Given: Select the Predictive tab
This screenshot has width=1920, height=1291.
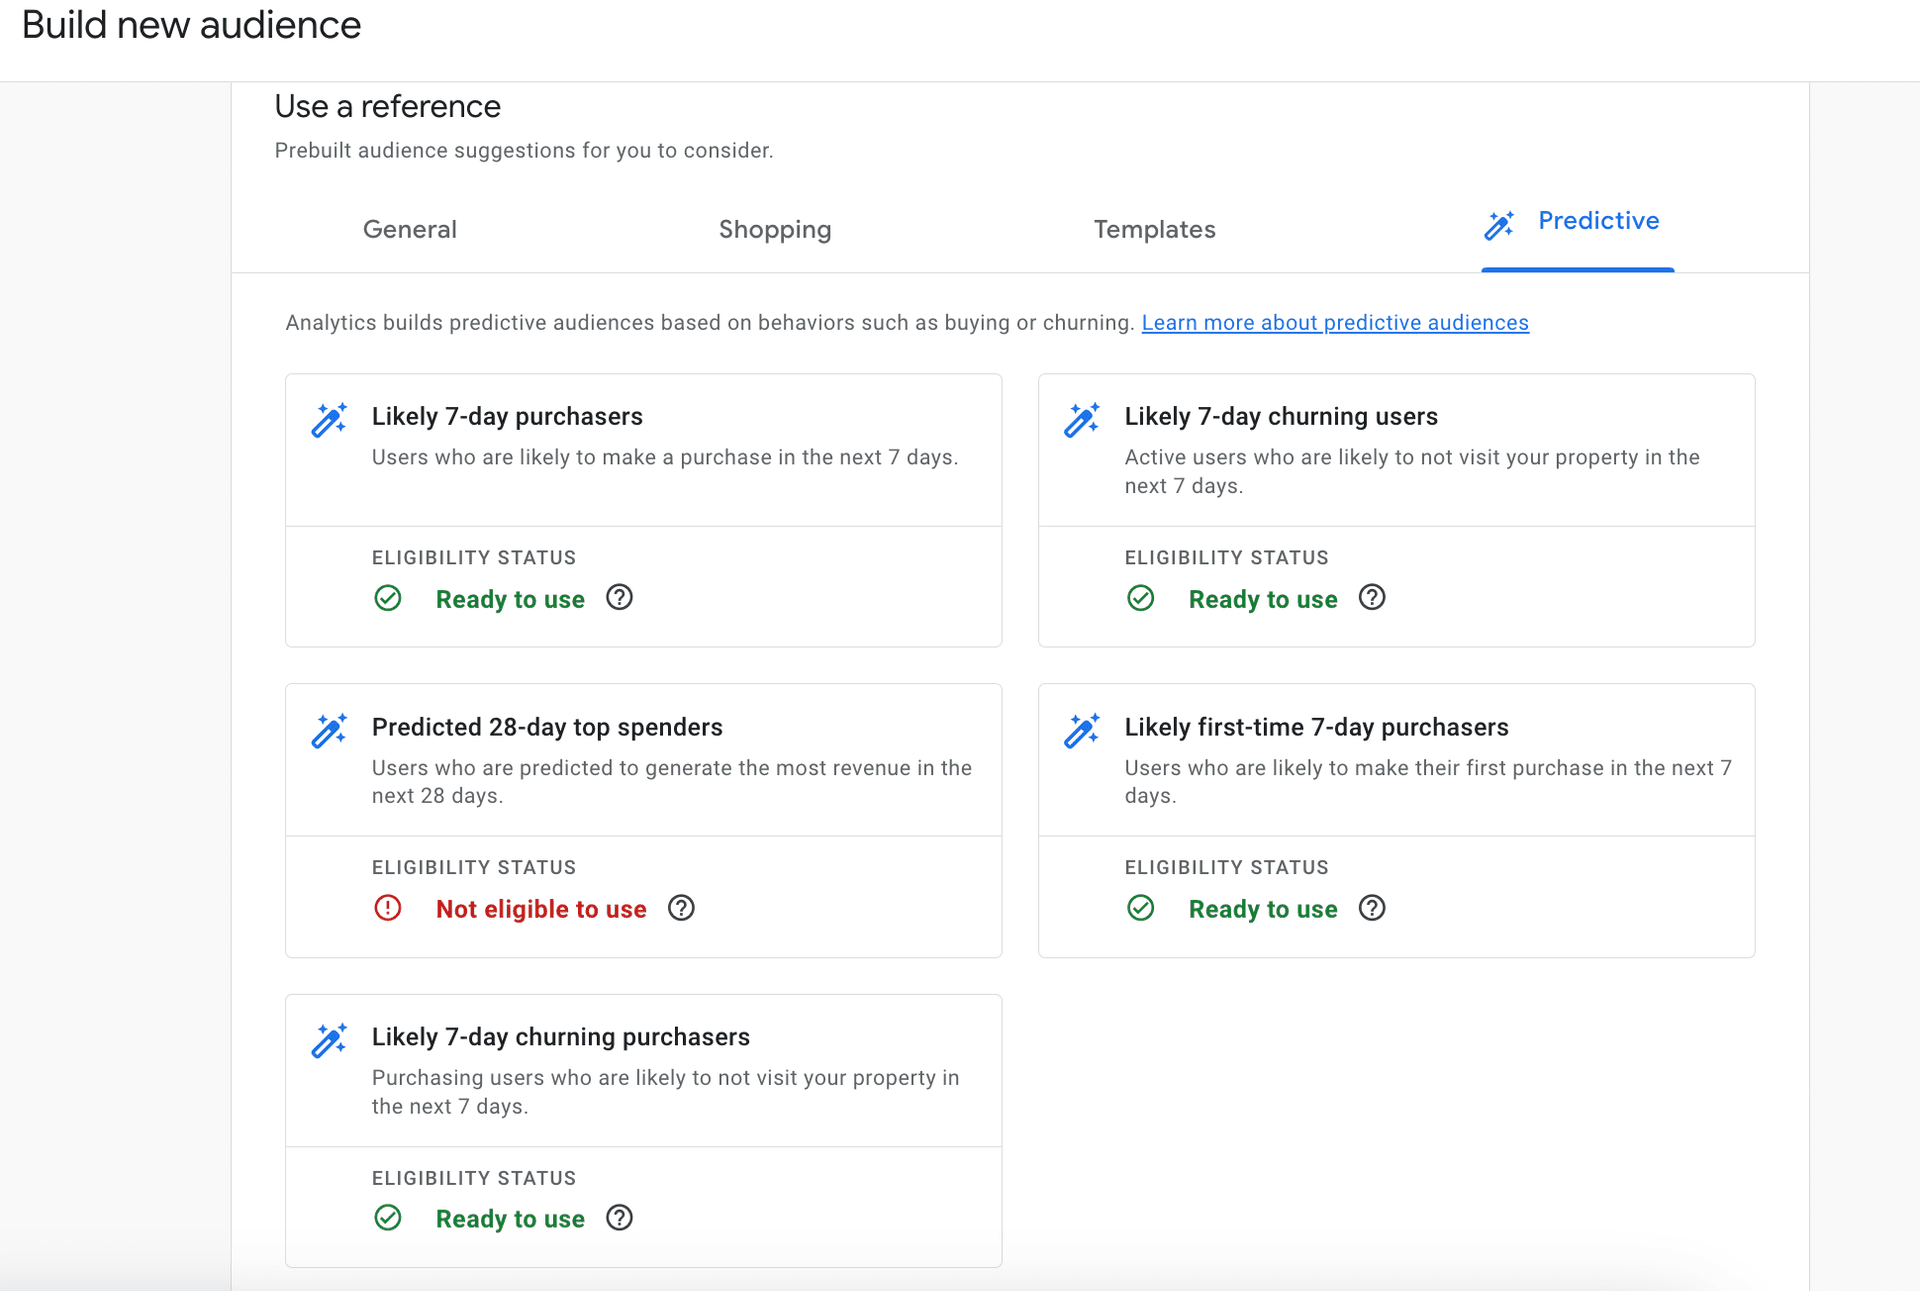Looking at the screenshot, I should (x=1597, y=221).
